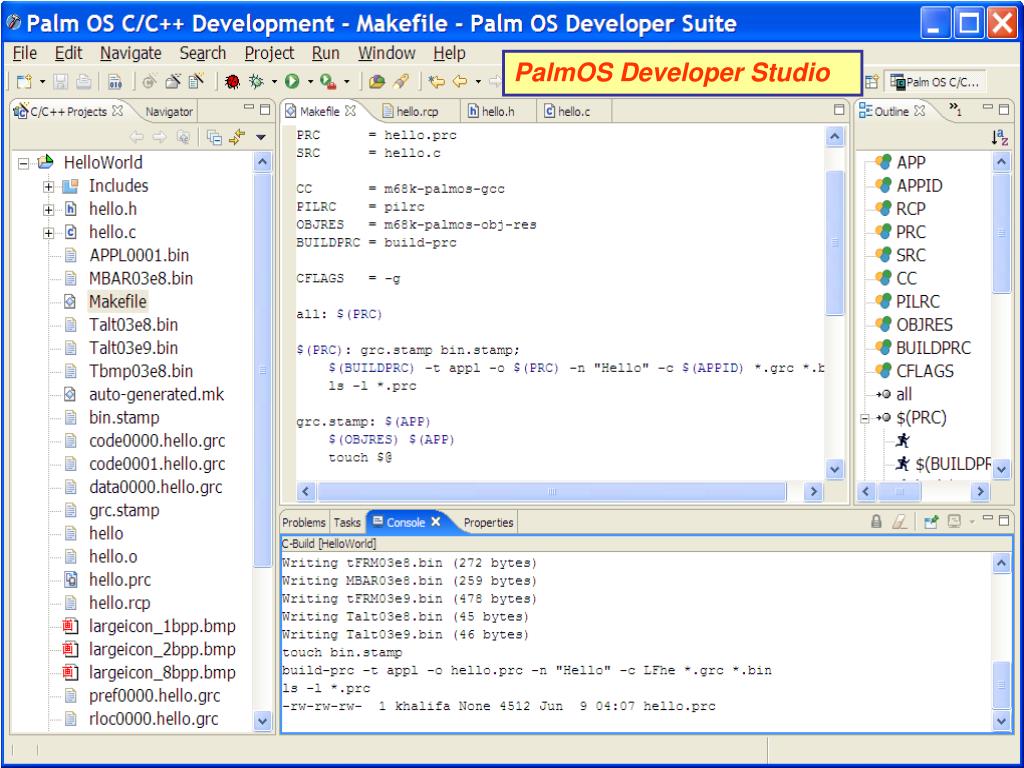1024x768 pixels.
Task: Open the Problems tab
Action: click(304, 522)
